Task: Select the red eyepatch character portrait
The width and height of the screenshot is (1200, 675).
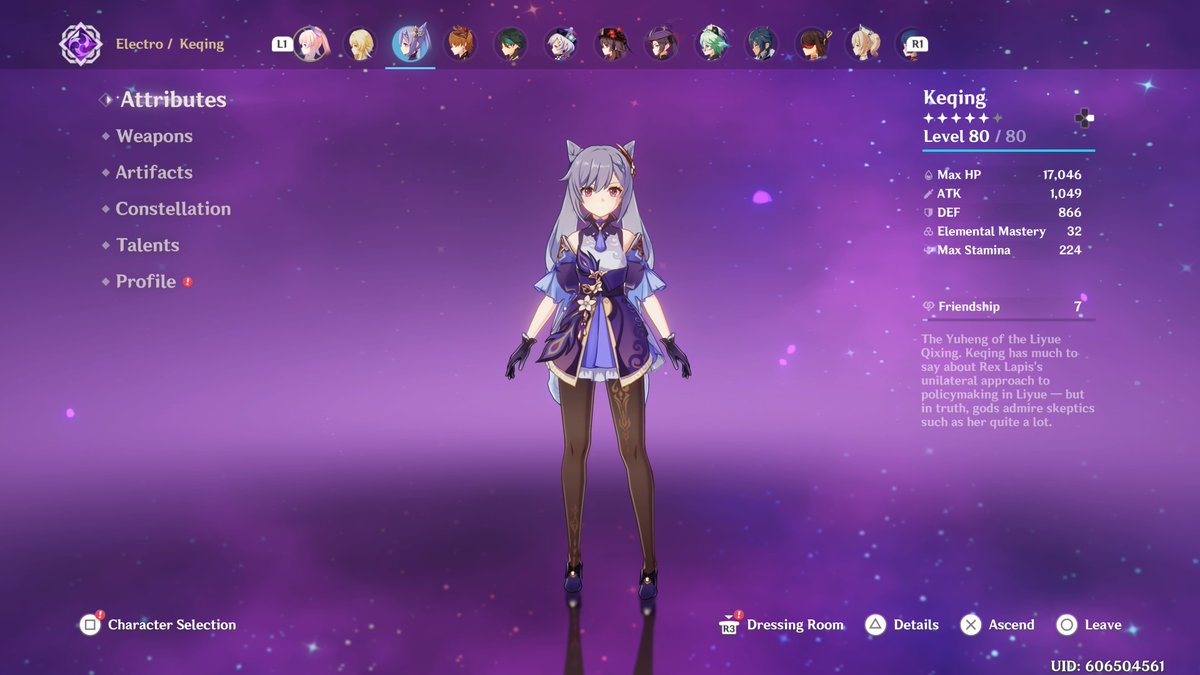Action: 812,44
